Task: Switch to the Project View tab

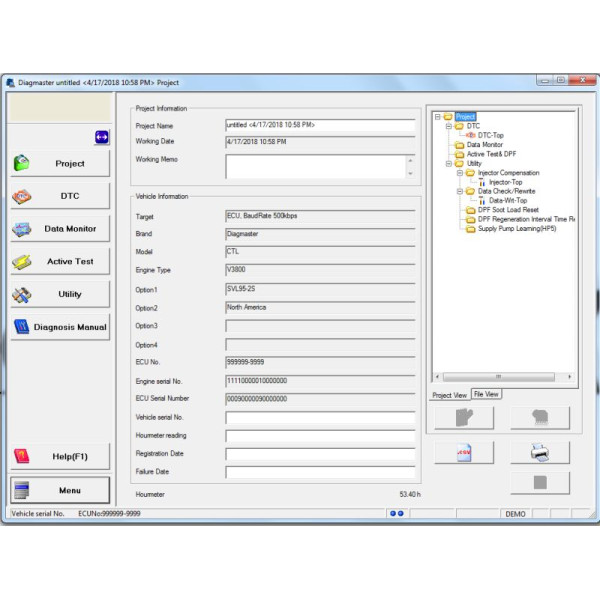Action: coord(449,395)
